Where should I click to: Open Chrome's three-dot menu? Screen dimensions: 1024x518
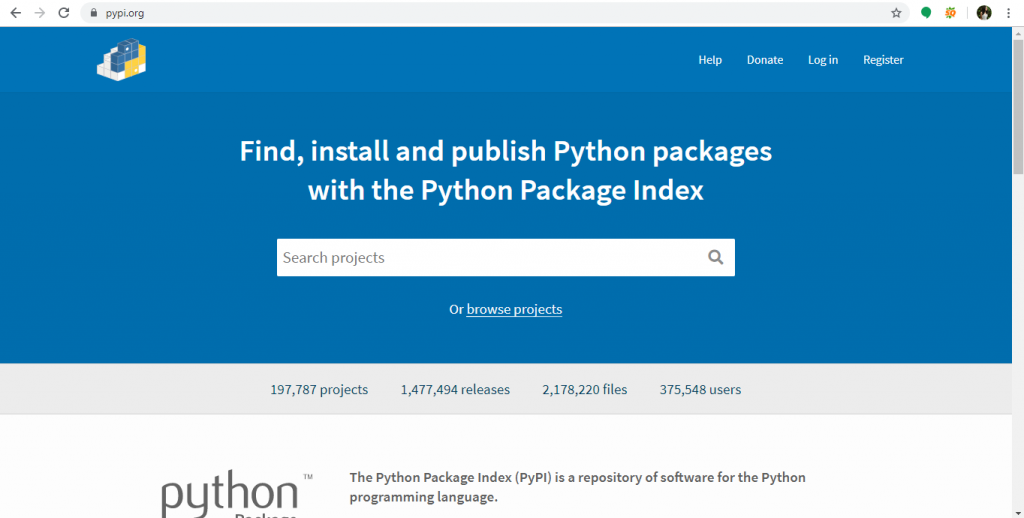point(1008,12)
